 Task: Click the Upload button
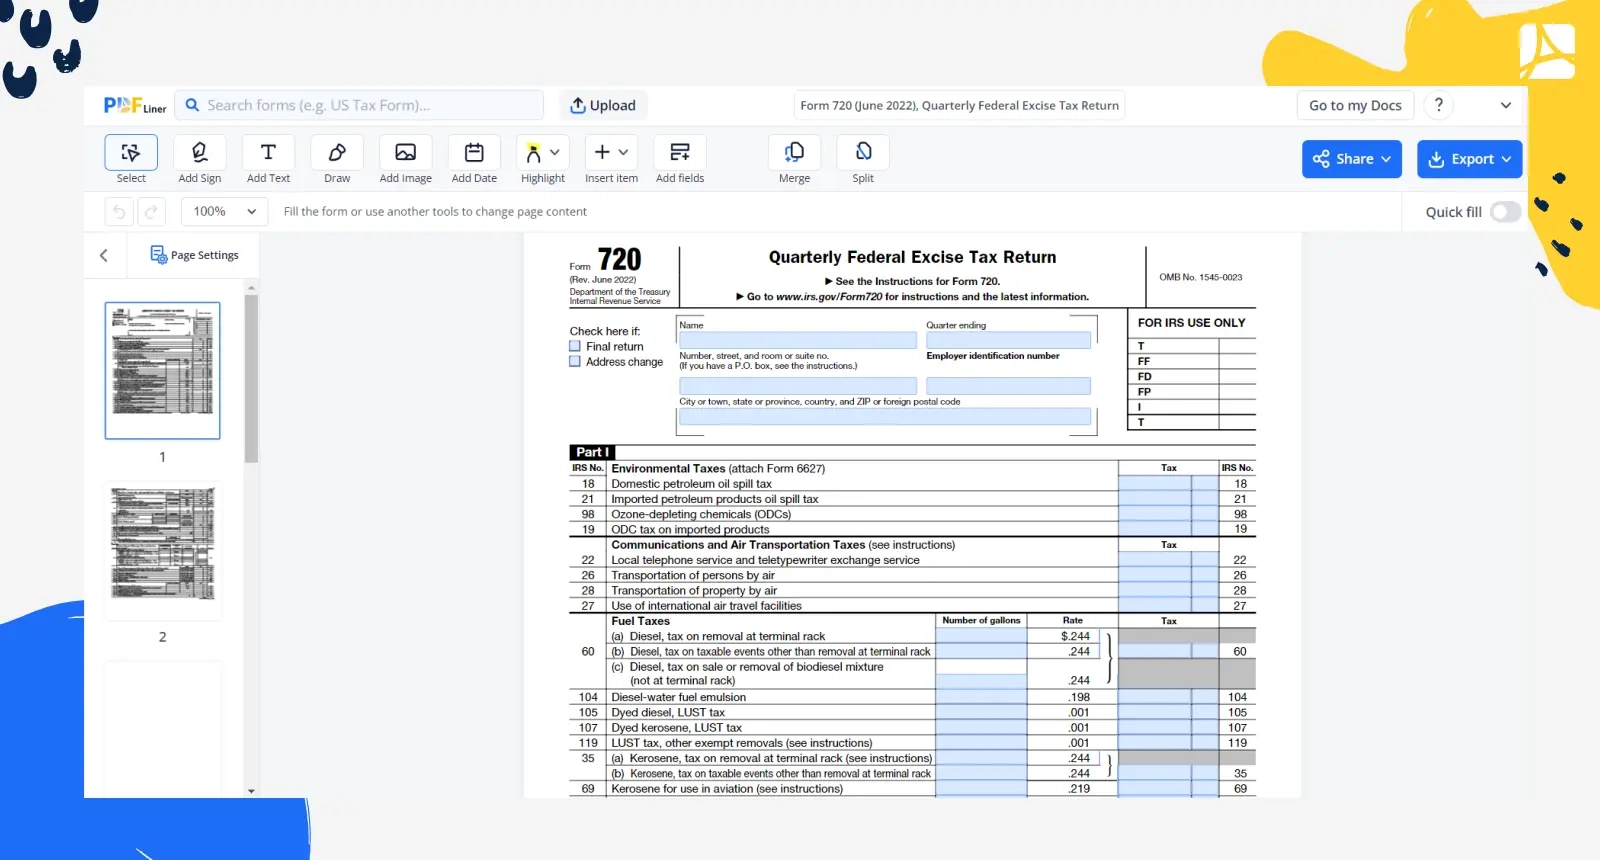603,105
